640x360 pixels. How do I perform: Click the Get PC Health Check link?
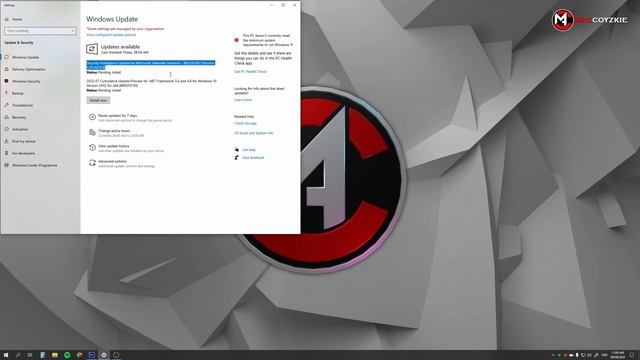click(250, 72)
